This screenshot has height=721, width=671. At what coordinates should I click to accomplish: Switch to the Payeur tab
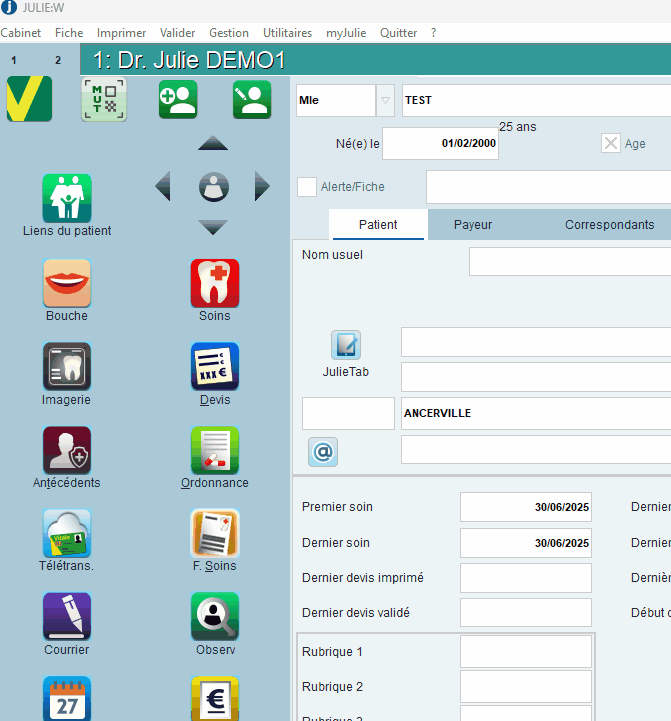pyautogui.click(x=473, y=224)
